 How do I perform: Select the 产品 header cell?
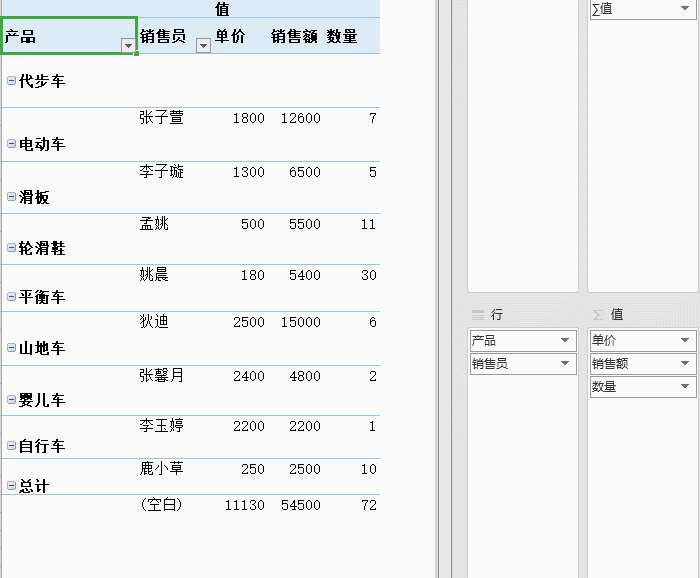(69, 36)
